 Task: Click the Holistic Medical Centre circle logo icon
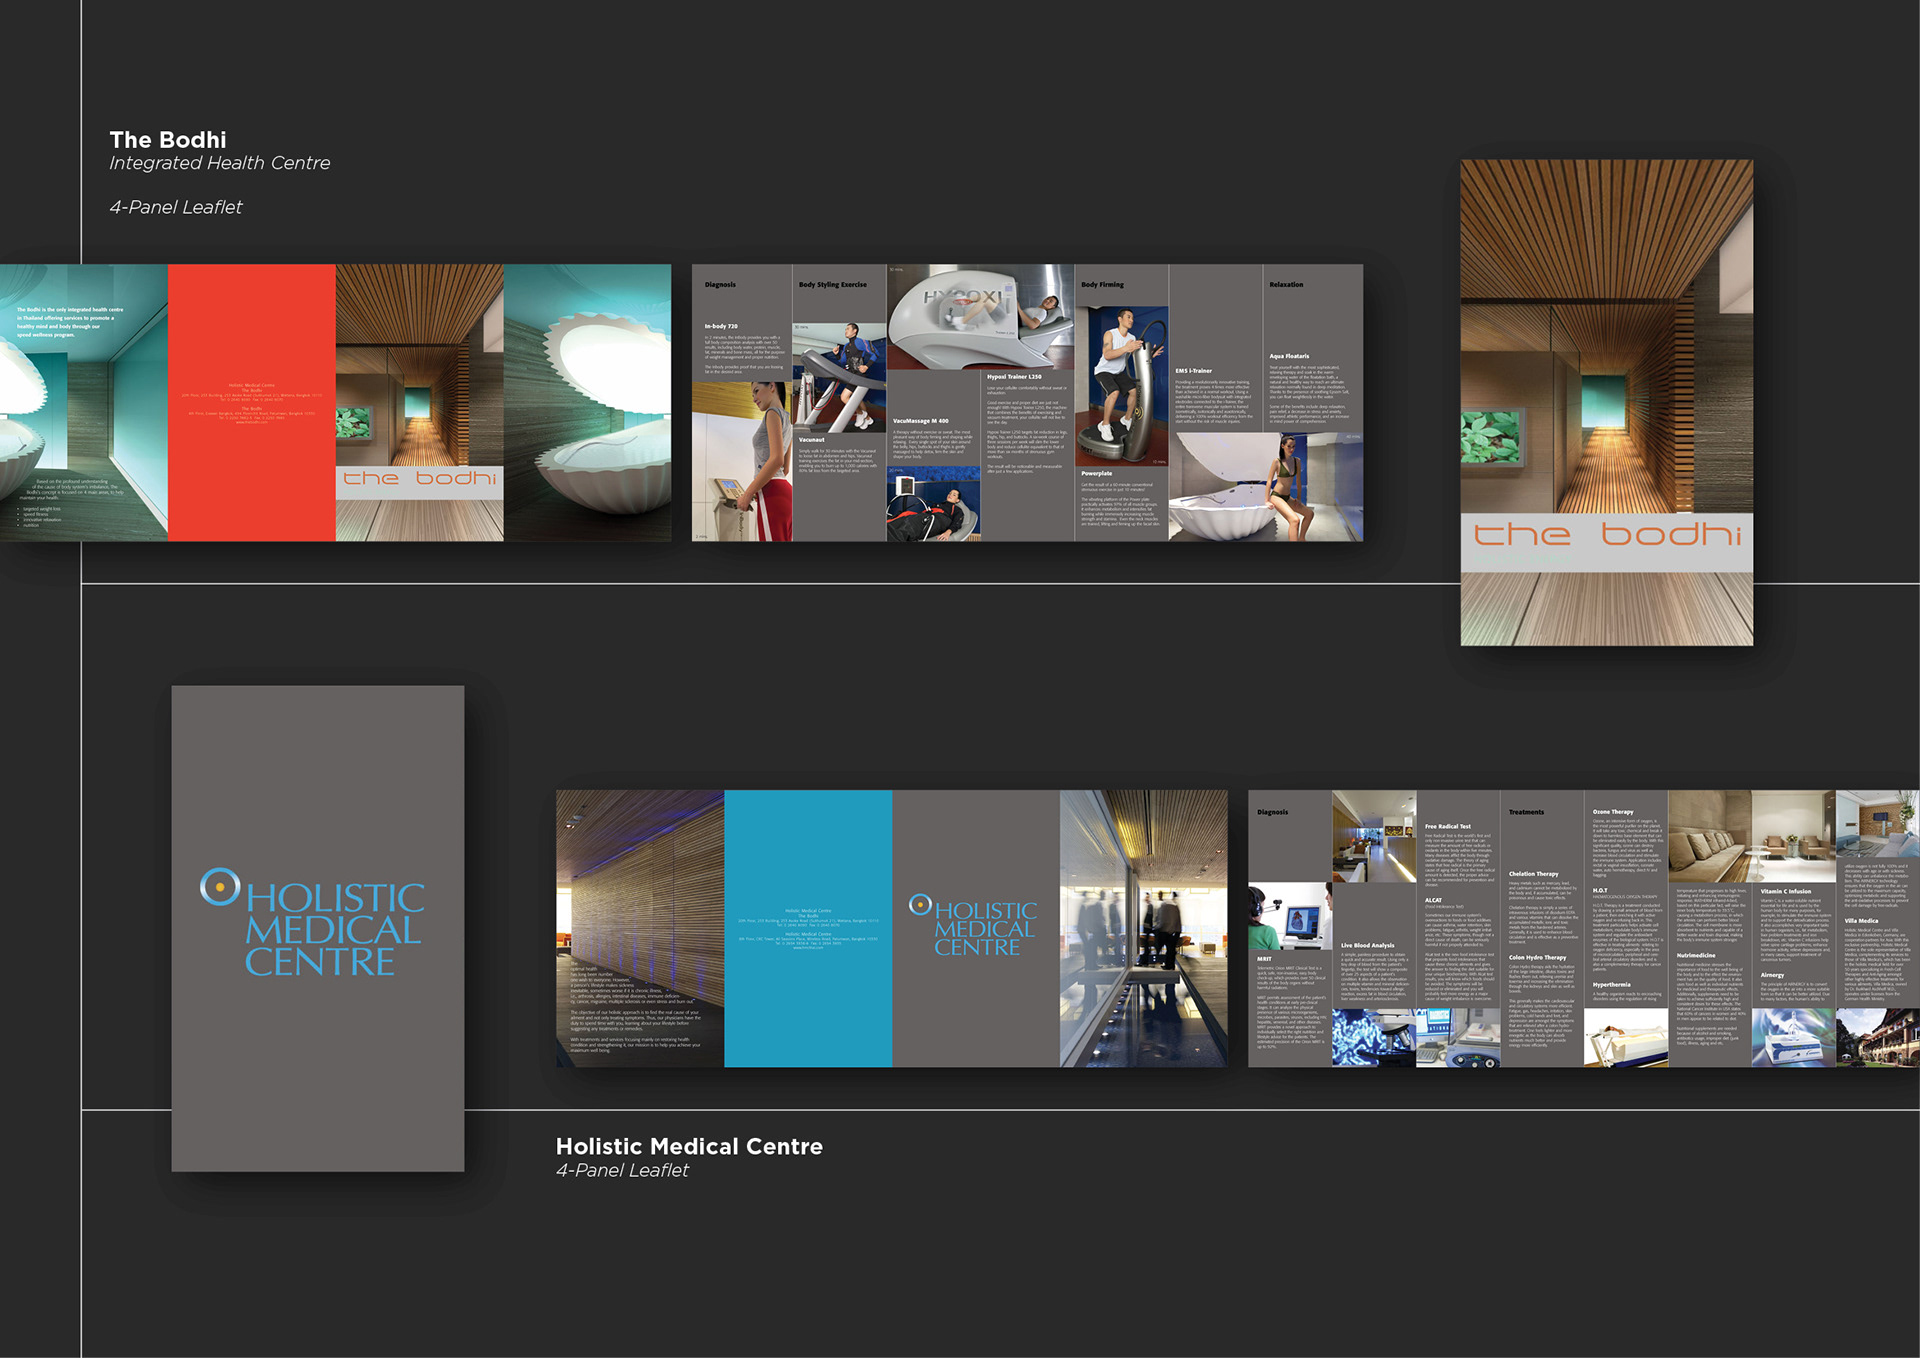[219, 886]
